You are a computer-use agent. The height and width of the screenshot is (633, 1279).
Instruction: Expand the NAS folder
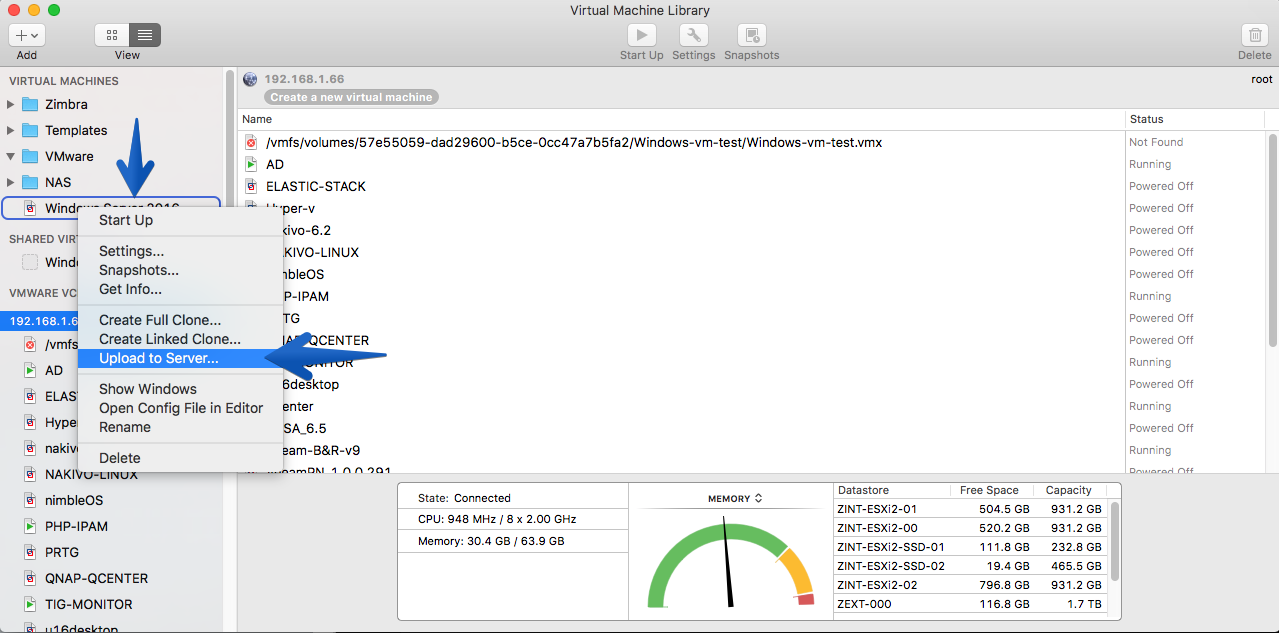pos(11,182)
